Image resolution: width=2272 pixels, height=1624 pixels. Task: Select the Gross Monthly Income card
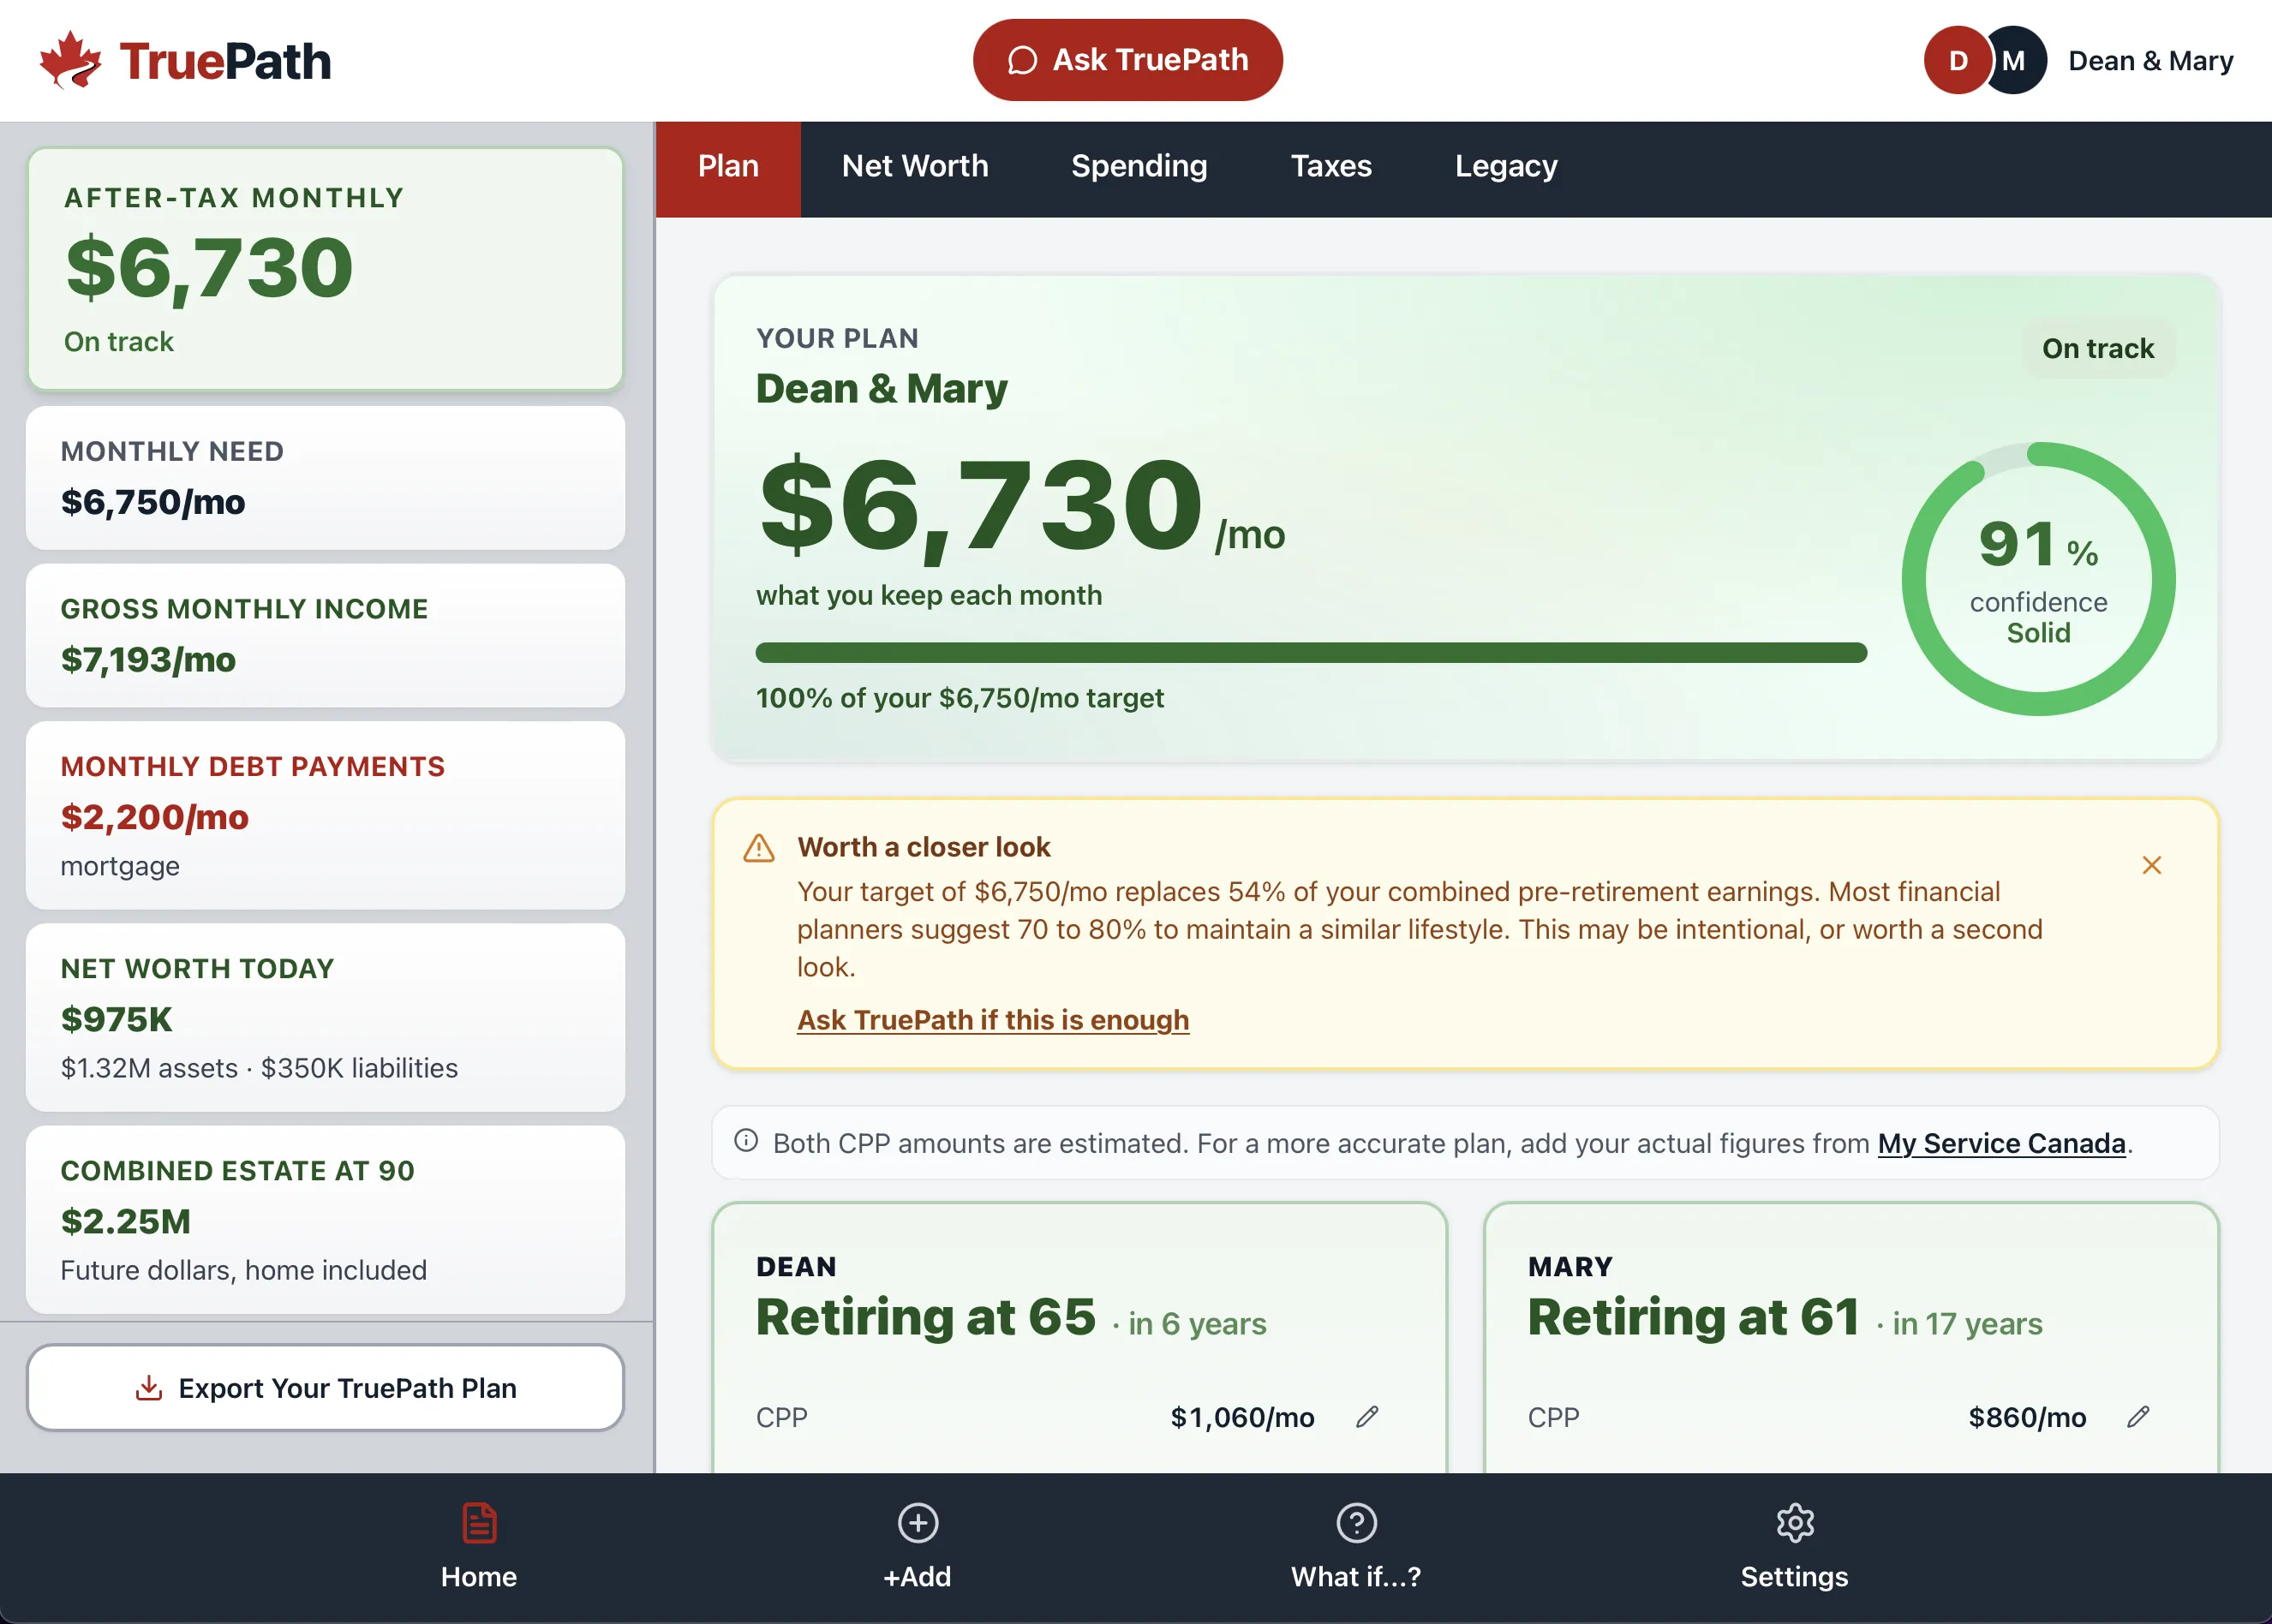click(x=325, y=636)
